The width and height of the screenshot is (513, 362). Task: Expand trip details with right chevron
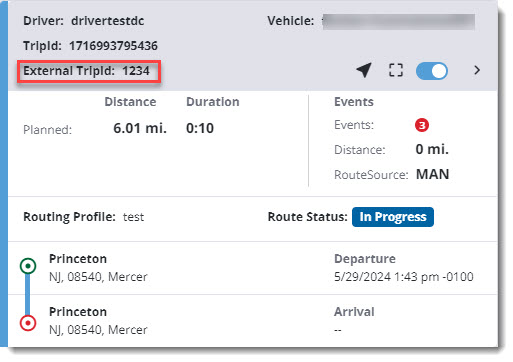coord(477,70)
